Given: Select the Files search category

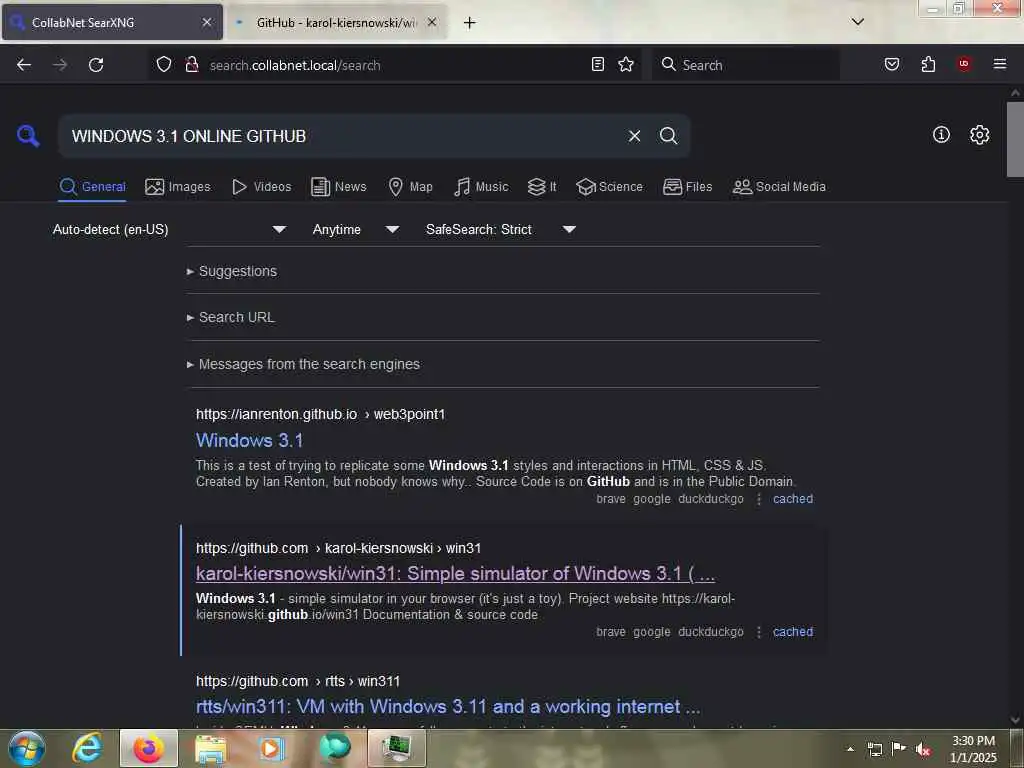Looking at the screenshot, I should pos(687,187).
